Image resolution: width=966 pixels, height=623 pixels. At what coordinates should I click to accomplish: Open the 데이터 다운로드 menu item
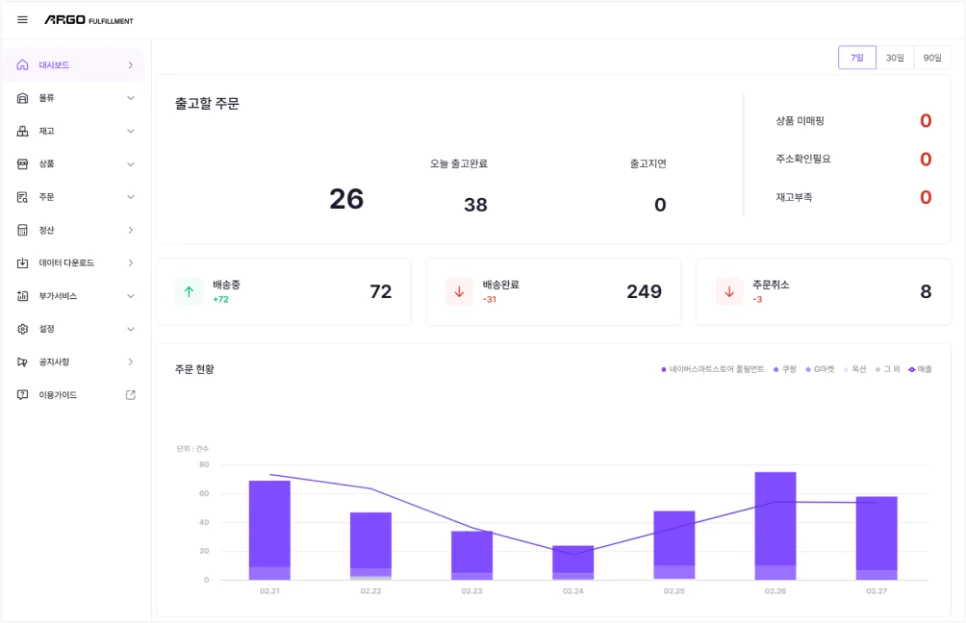[74, 263]
